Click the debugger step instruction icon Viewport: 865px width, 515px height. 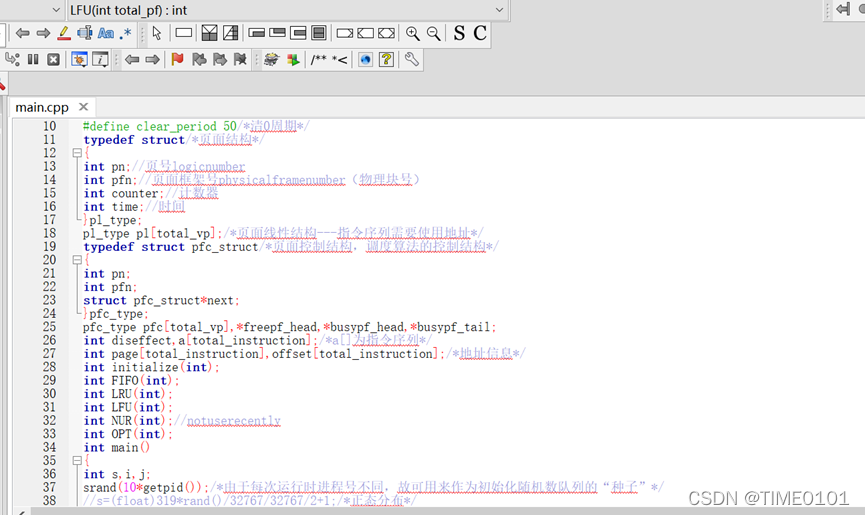tap(12, 59)
